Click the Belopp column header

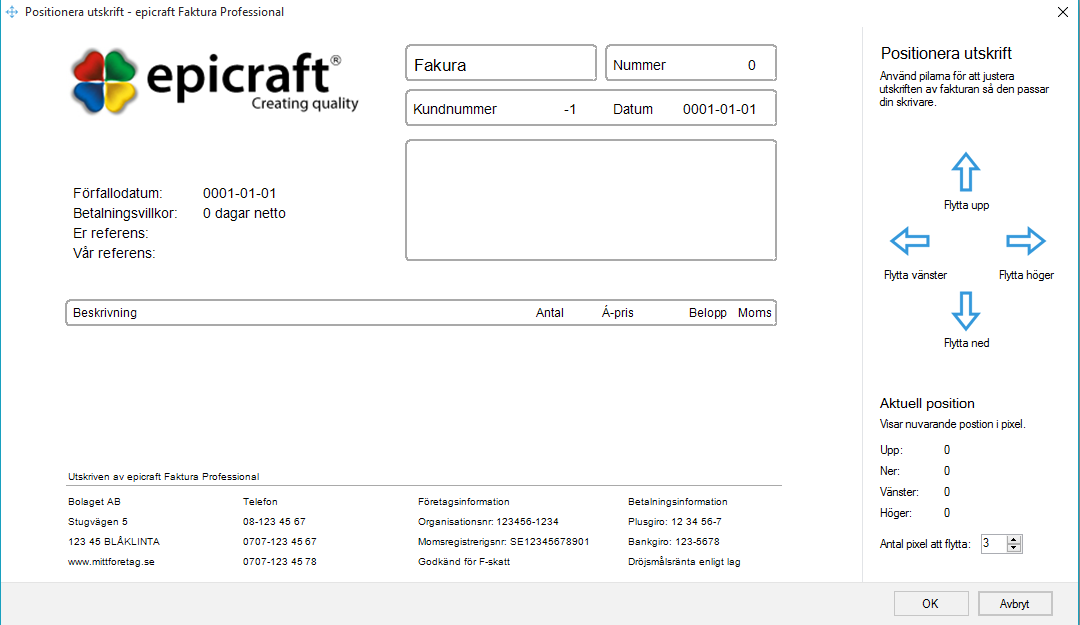tap(707, 313)
